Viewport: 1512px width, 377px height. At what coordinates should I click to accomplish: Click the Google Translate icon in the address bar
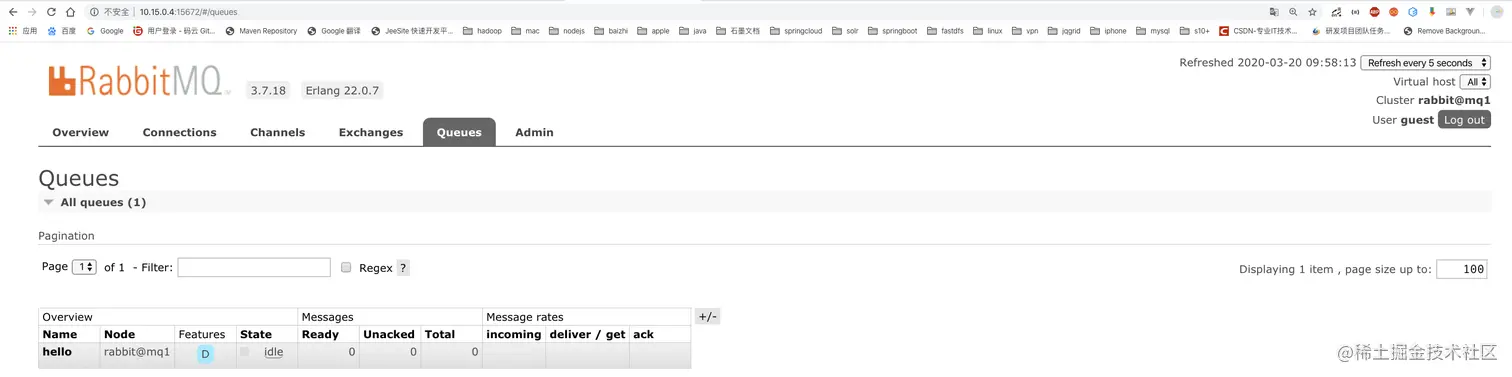click(x=1274, y=12)
